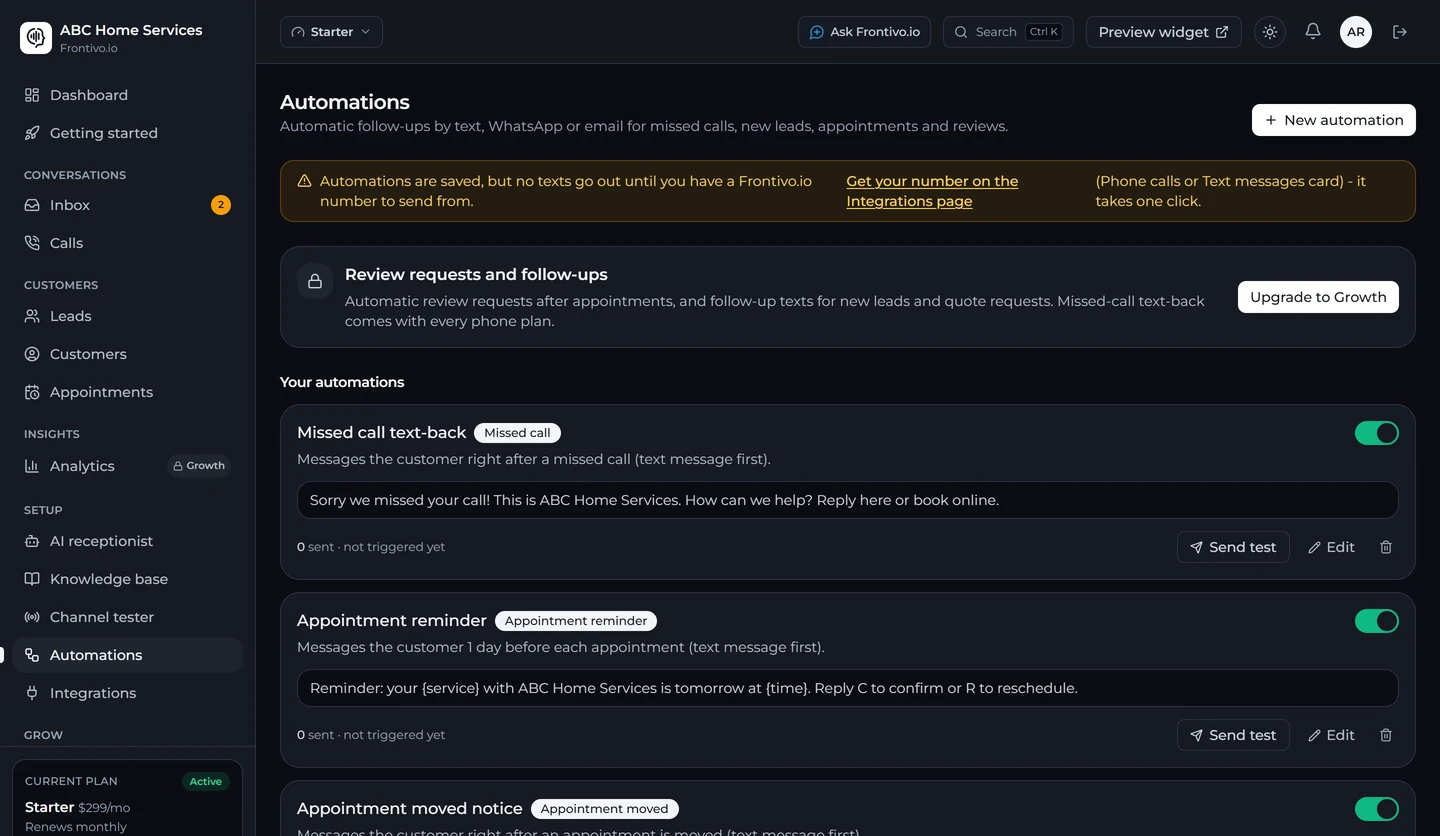Open Knowledge base
The width and height of the screenshot is (1440, 836).
pyautogui.click(x=128, y=579)
